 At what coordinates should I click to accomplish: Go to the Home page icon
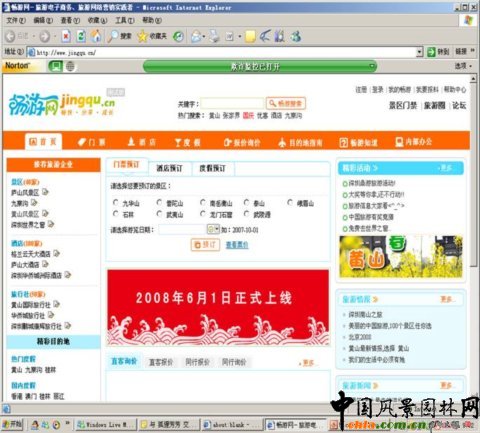[x=96, y=36]
